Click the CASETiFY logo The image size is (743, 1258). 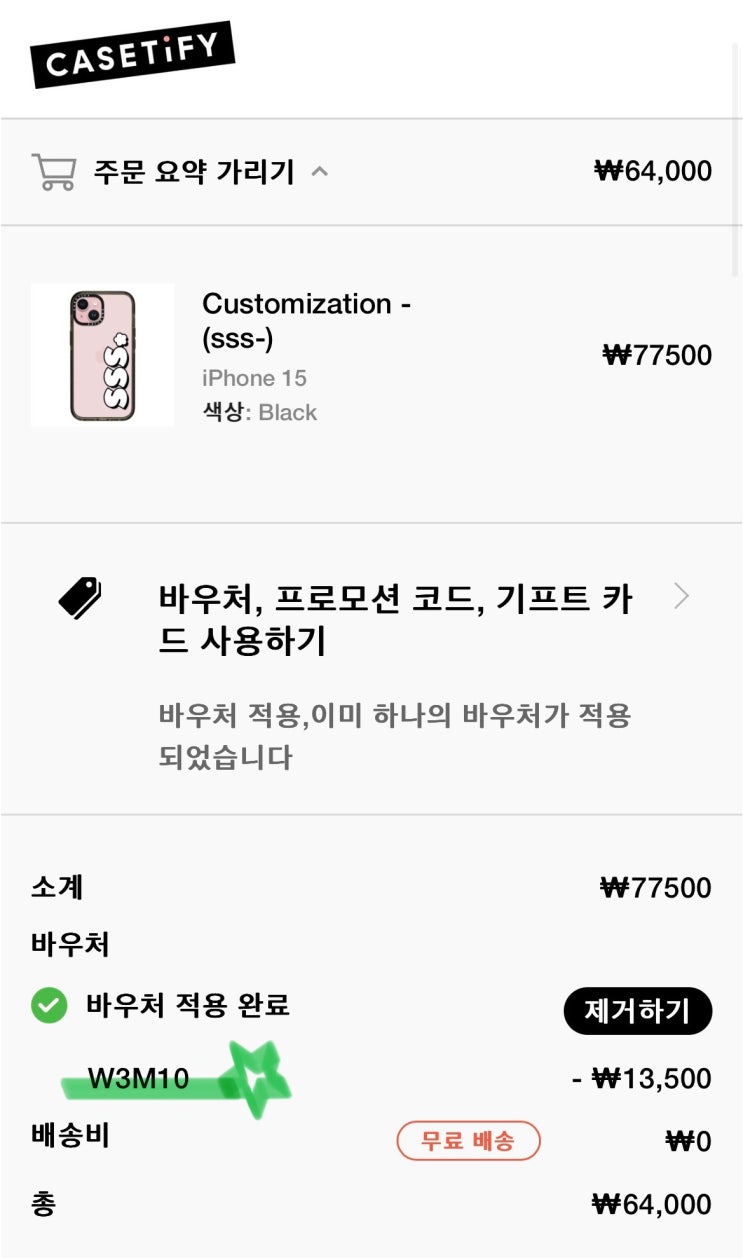click(x=131, y=55)
